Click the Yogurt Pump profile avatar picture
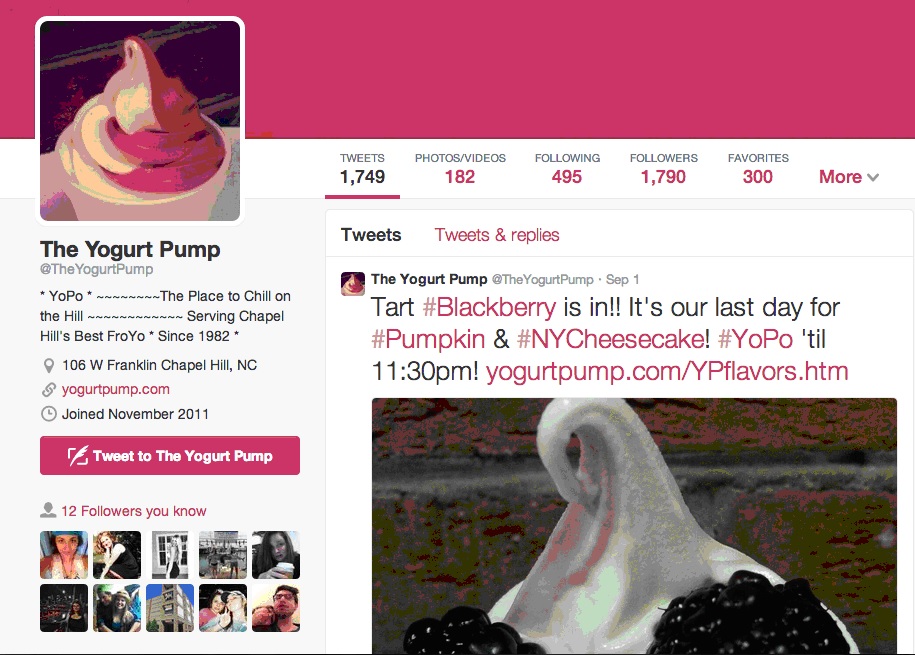 140,121
